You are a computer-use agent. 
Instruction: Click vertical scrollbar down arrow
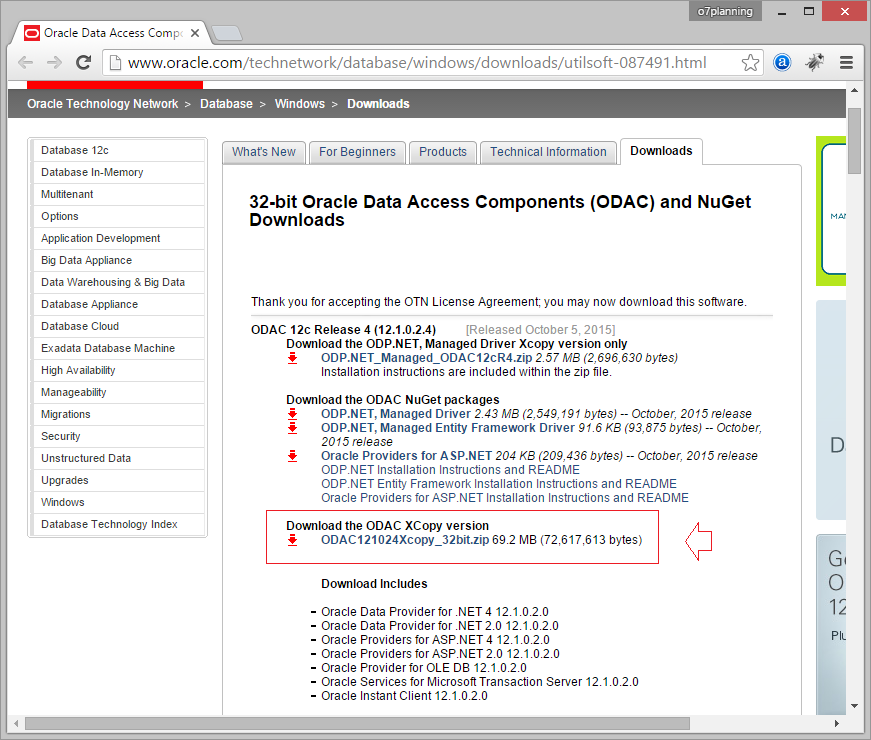(x=854, y=706)
